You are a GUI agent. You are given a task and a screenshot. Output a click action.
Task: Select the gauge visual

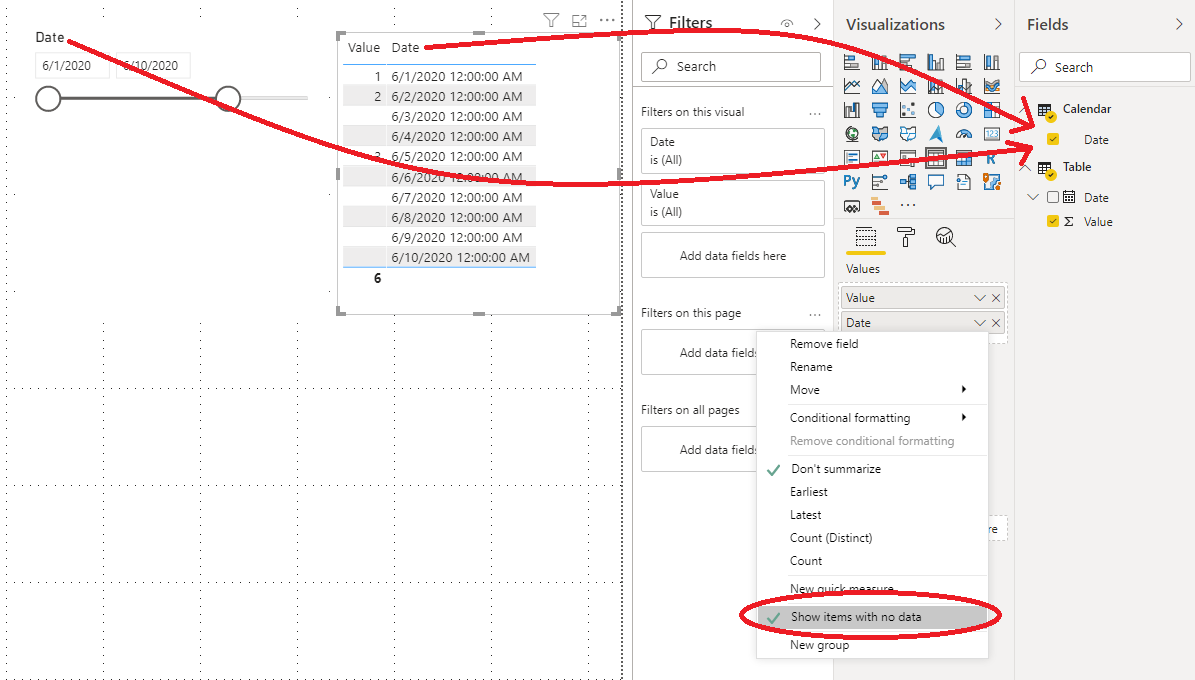964,133
